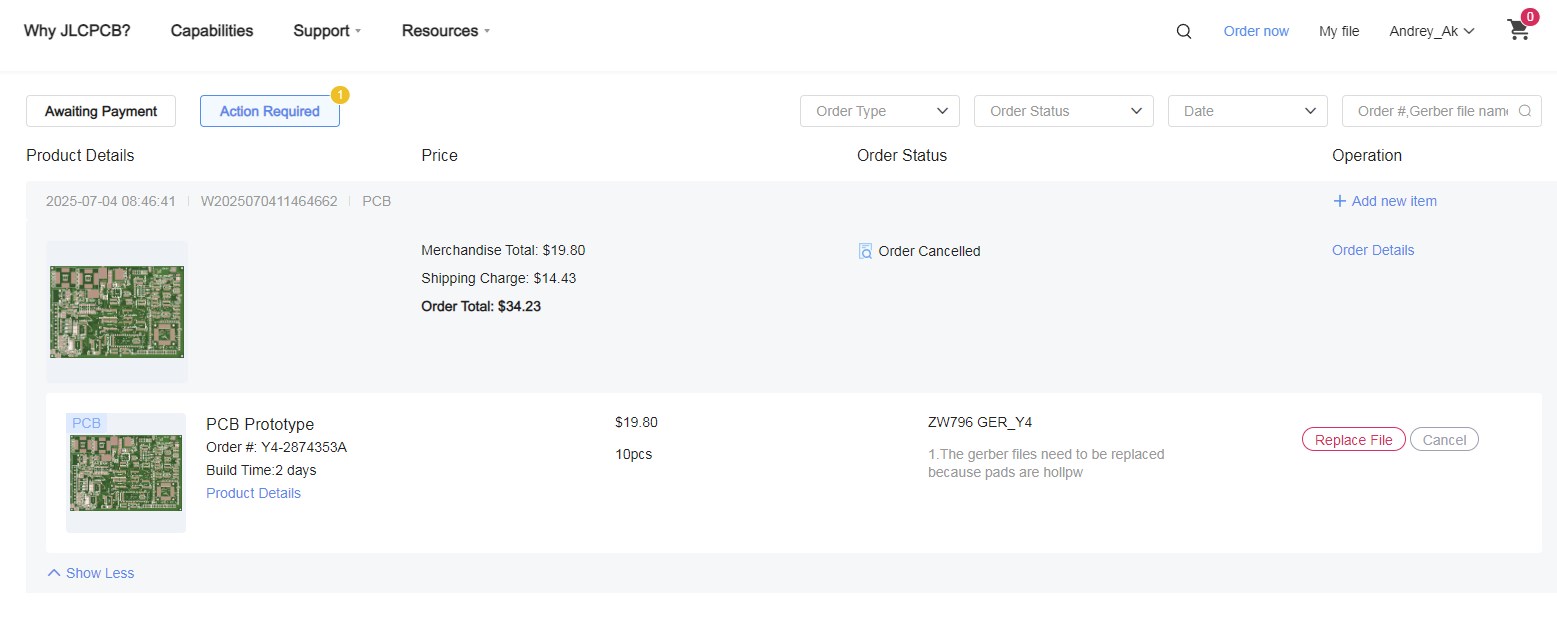Open the Order Details link
Screen dimensions: 1557x629
coord(1372,250)
